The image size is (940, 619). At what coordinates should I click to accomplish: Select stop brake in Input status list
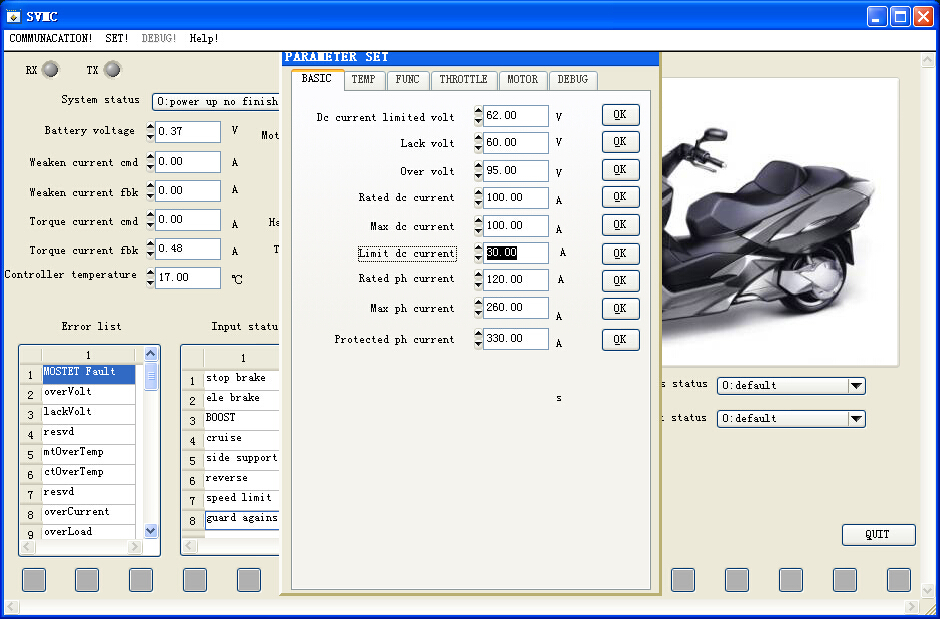click(242, 380)
